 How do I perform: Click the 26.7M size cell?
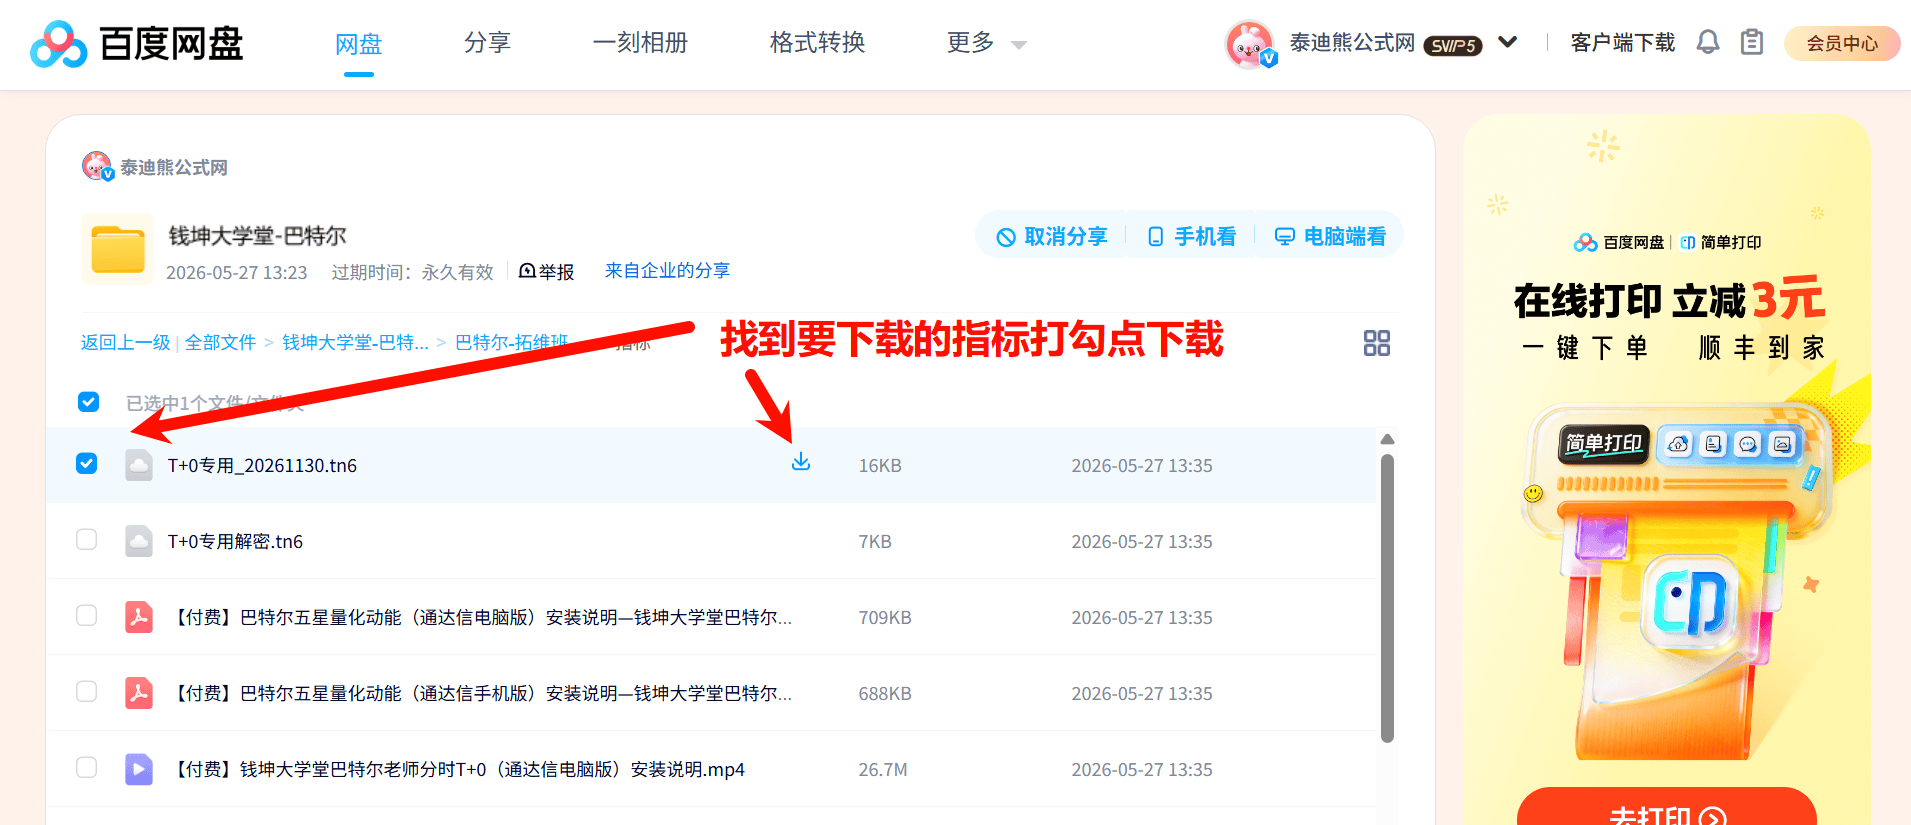(x=883, y=769)
